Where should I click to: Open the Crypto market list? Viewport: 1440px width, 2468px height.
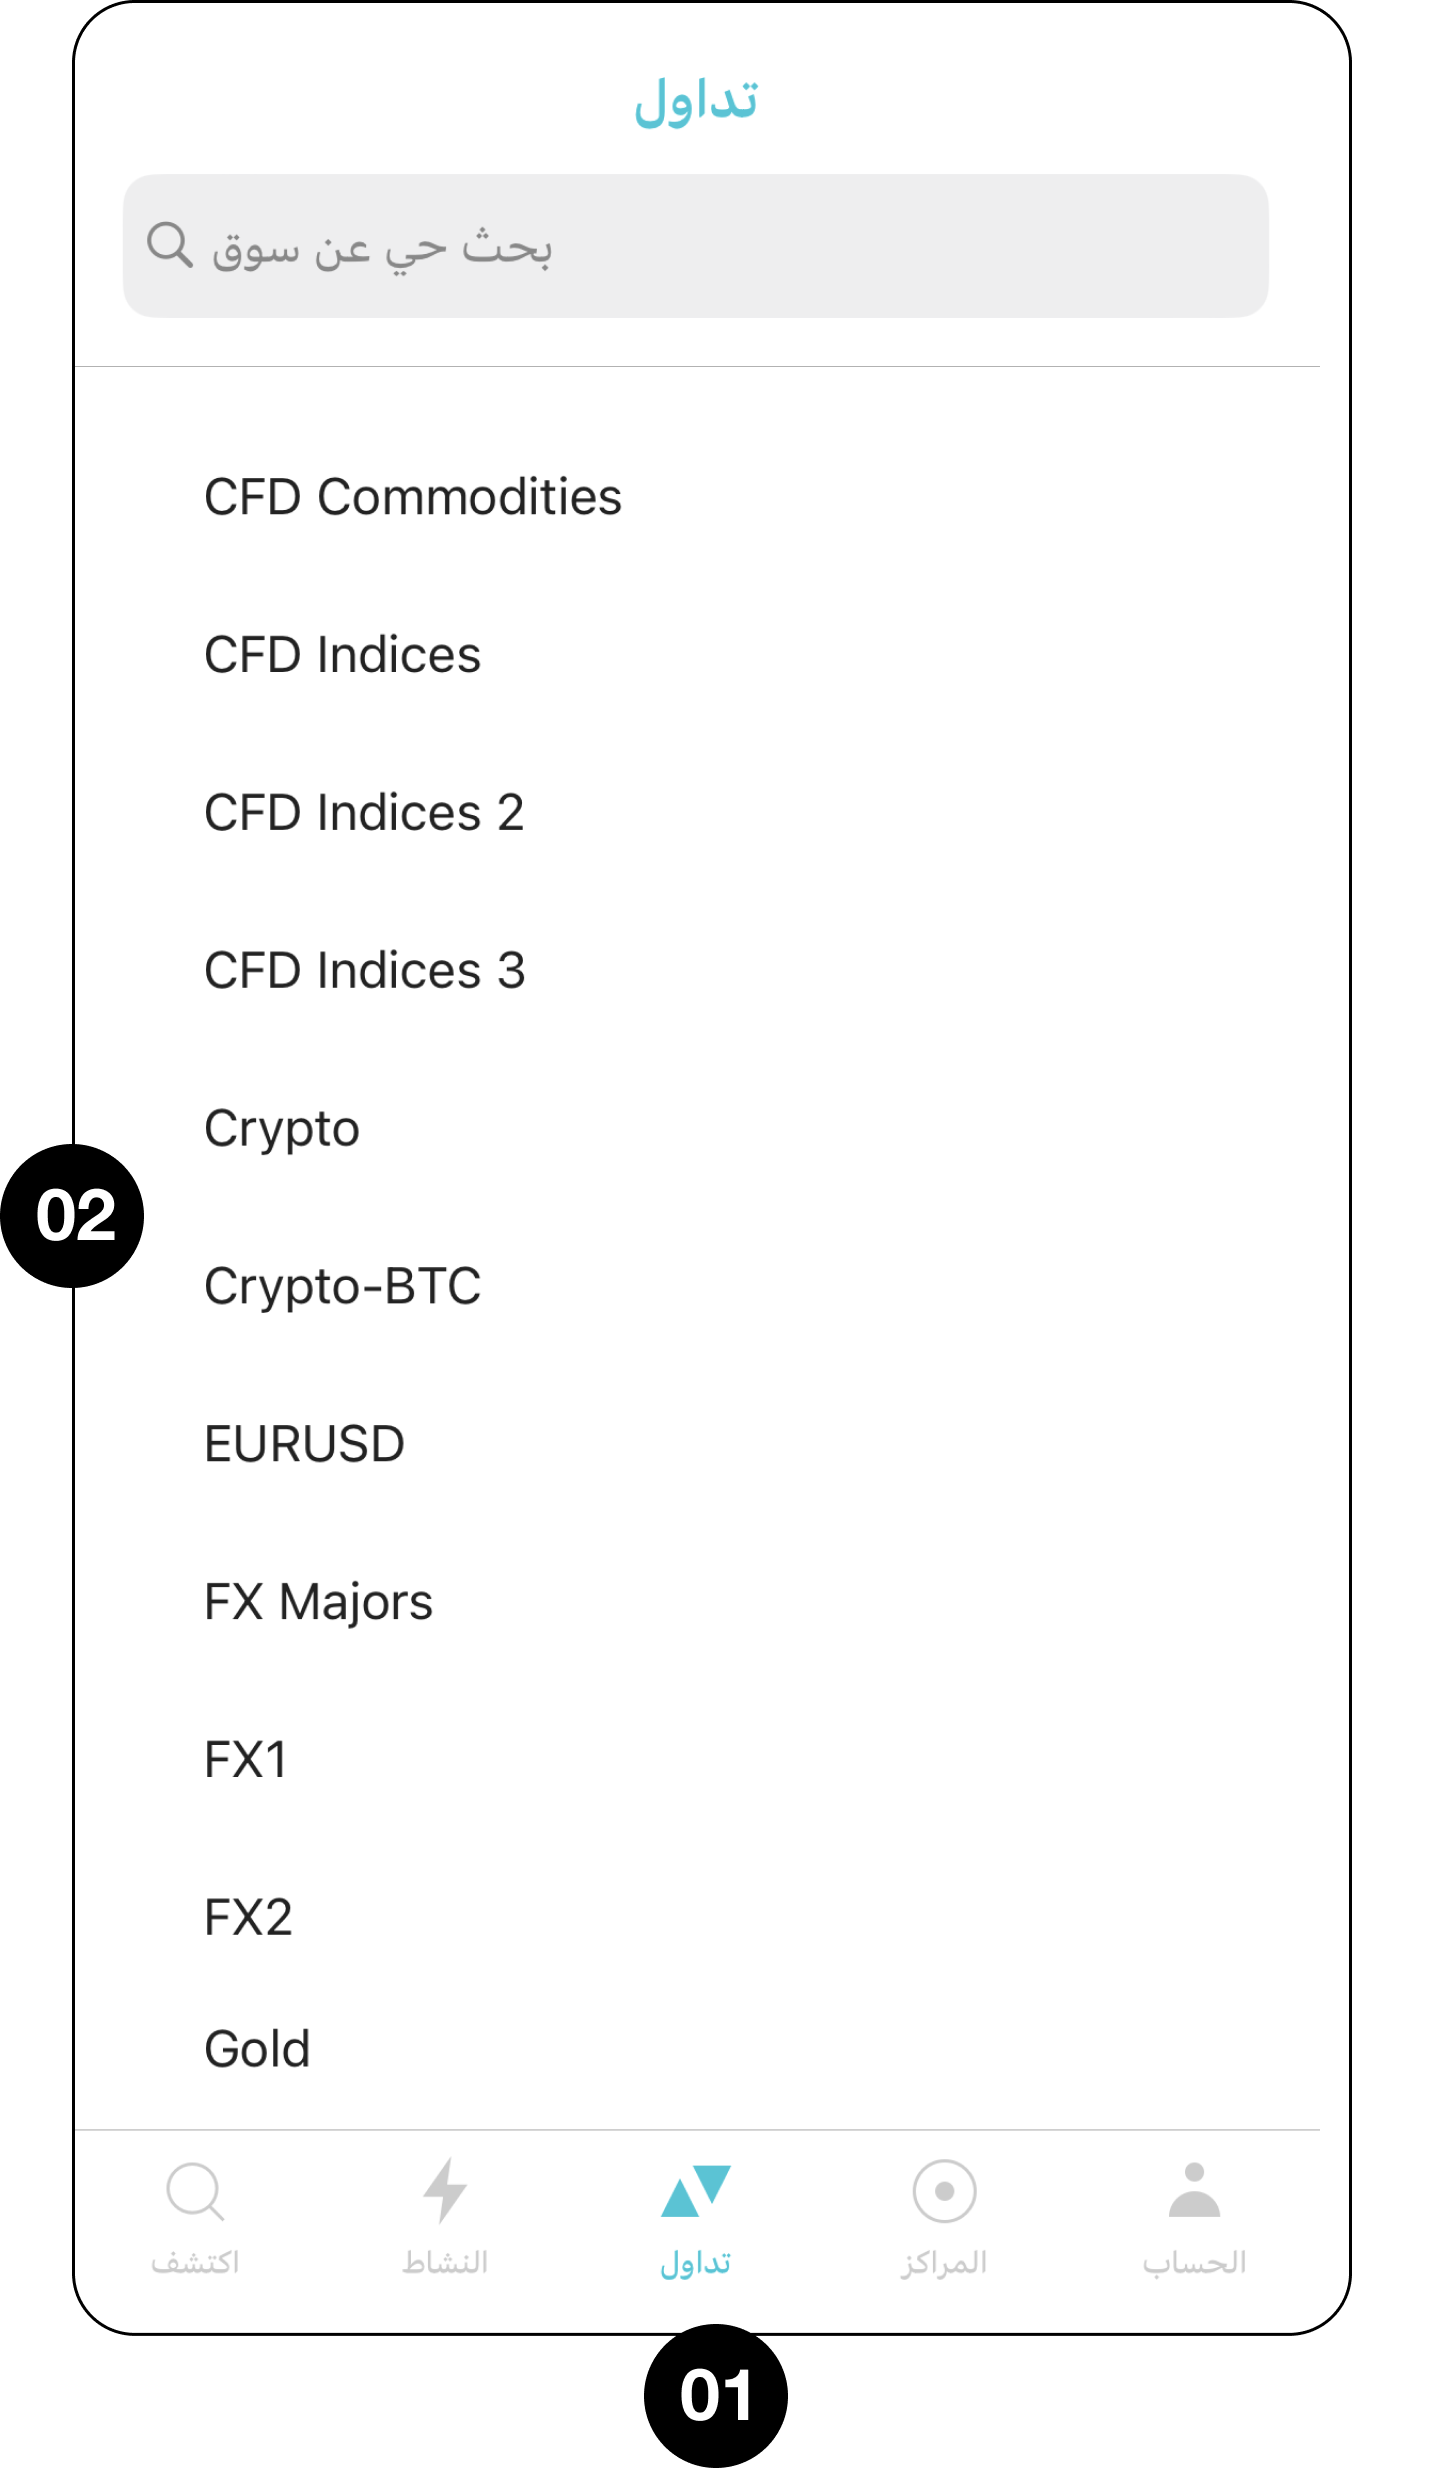(282, 1128)
